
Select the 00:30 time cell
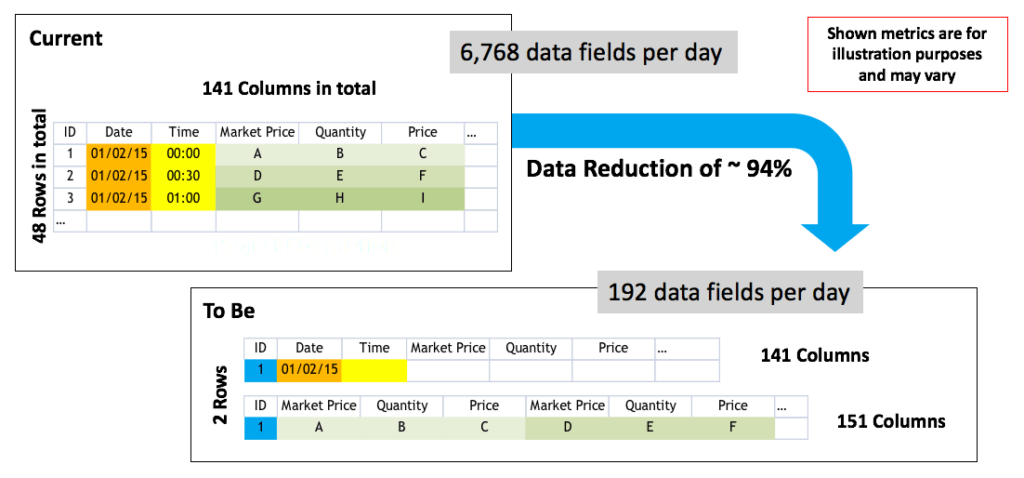[x=182, y=175]
